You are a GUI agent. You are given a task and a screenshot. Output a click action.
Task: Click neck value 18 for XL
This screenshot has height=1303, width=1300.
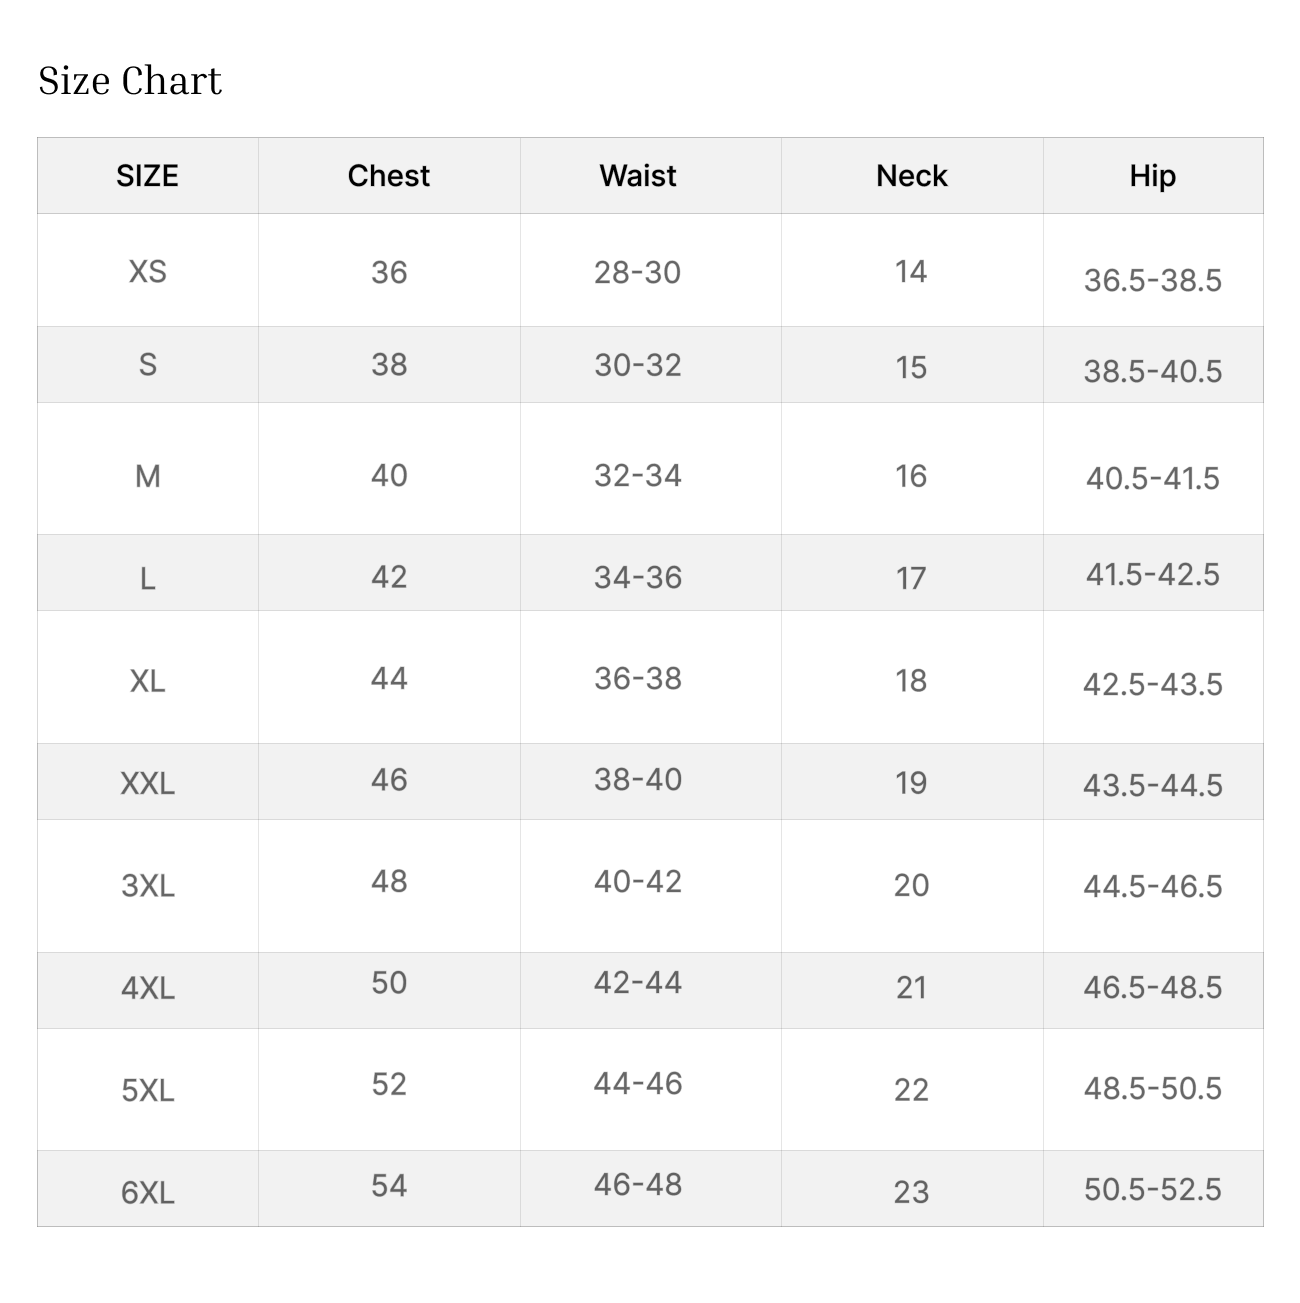(x=911, y=680)
